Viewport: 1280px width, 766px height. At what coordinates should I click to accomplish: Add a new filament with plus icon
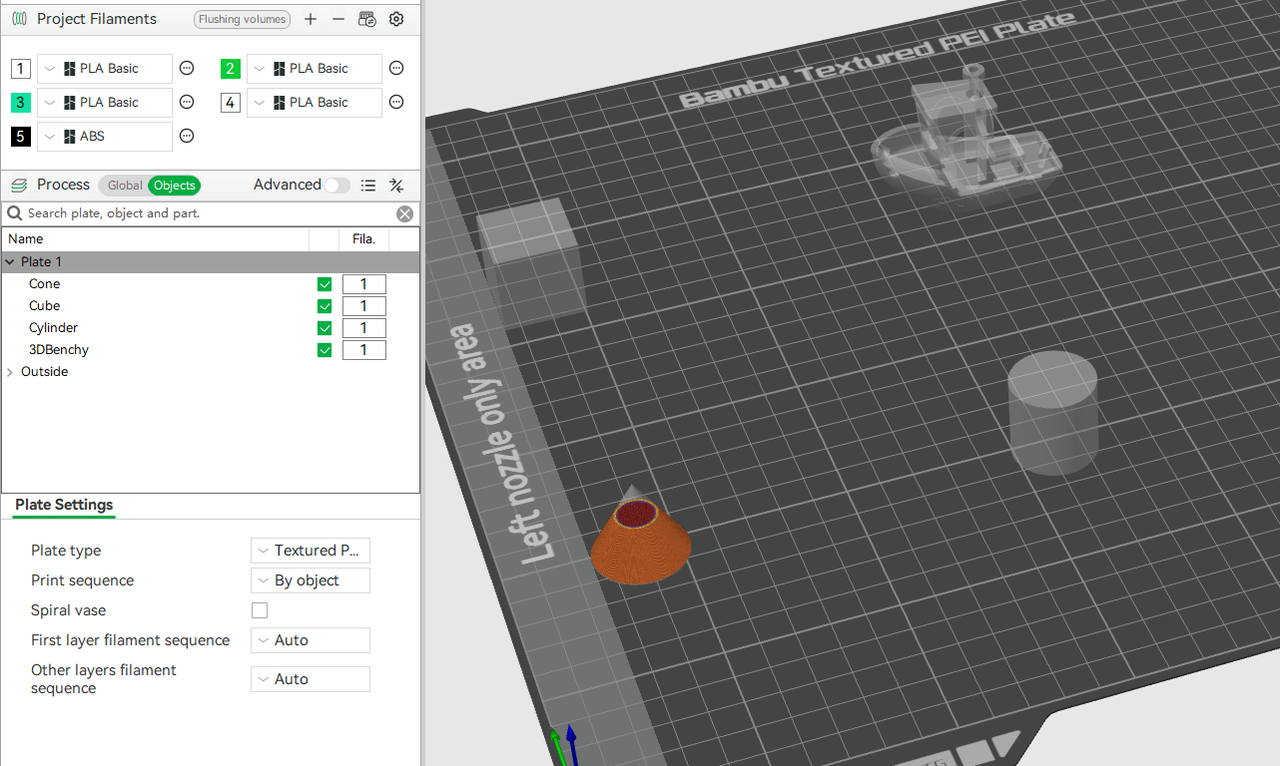tap(311, 19)
